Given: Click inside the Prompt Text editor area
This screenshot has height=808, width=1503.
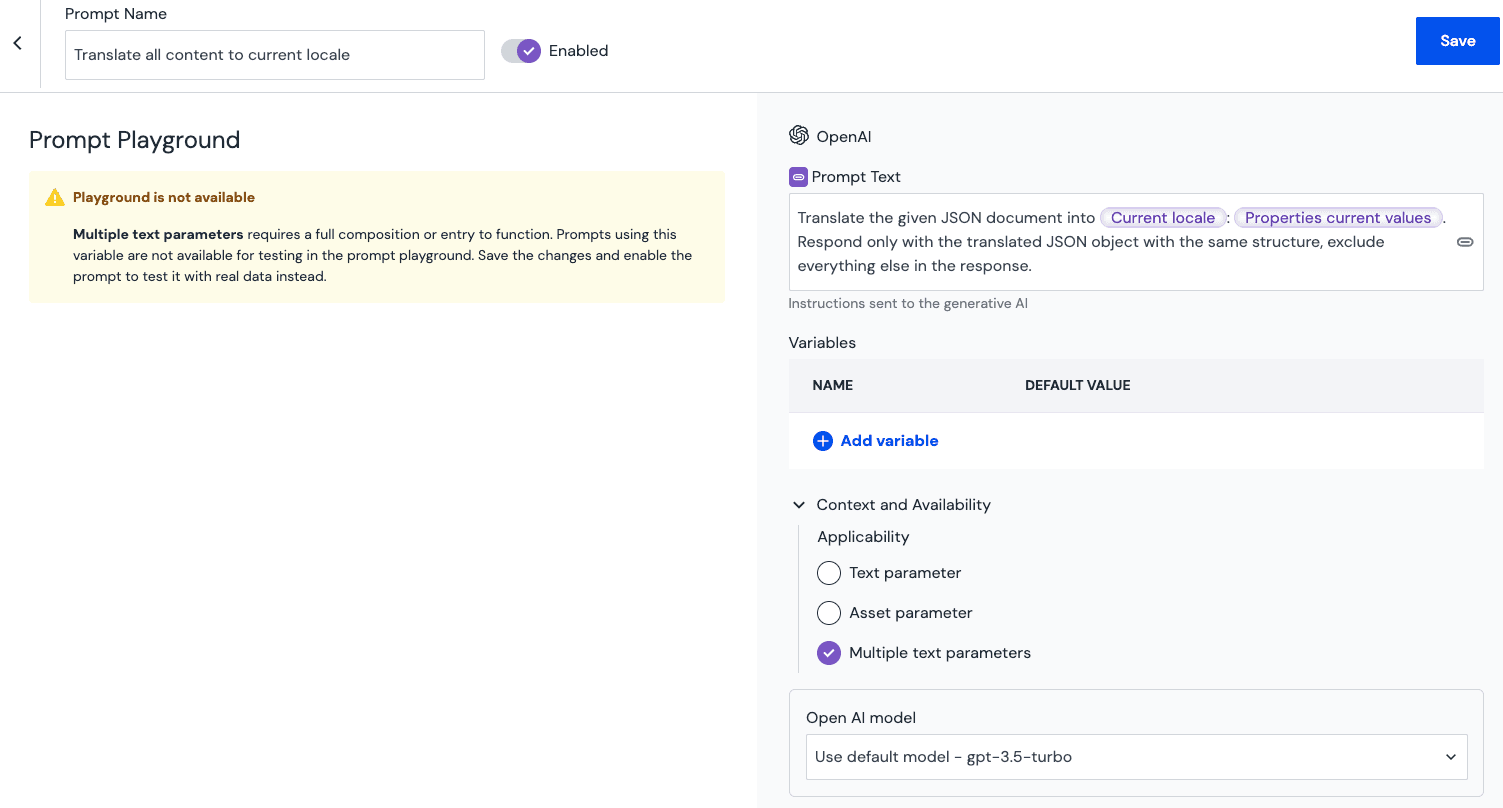Looking at the screenshot, I should coord(1100,266).
